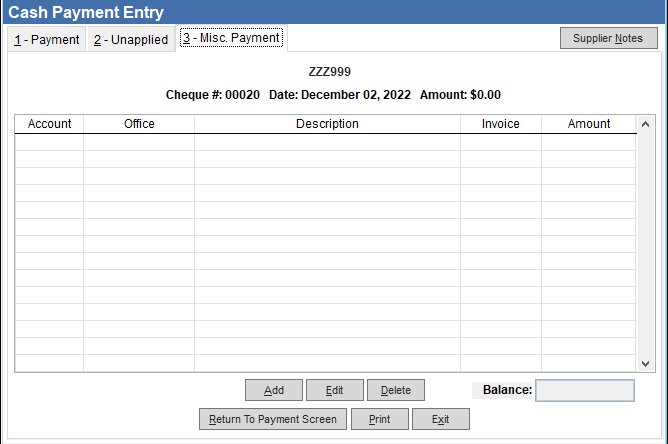Open Supplier Notes

coord(608,38)
